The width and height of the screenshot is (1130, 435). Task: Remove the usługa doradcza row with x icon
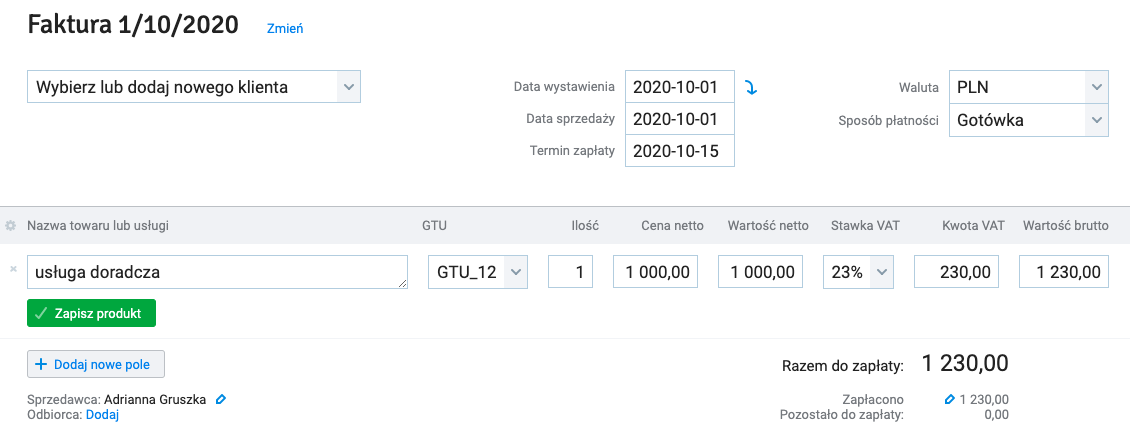pyautogui.click(x=13, y=269)
